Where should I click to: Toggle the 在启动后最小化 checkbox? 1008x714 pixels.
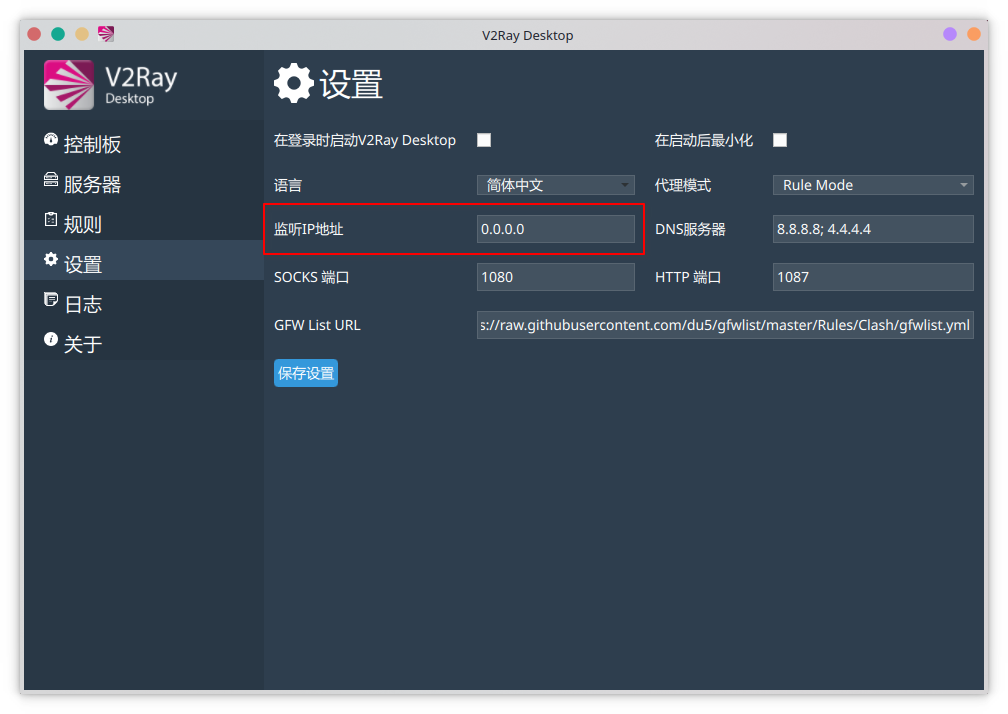(780, 140)
